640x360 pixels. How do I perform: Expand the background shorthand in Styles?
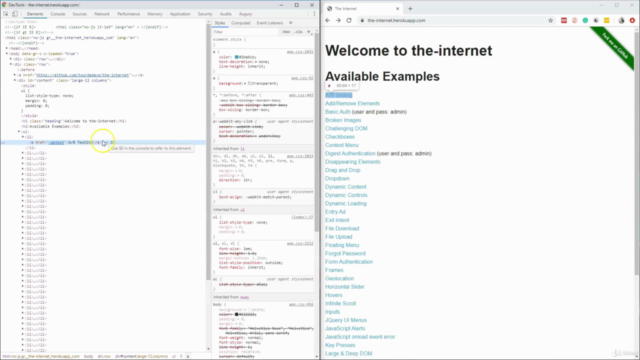click(x=245, y=84)
